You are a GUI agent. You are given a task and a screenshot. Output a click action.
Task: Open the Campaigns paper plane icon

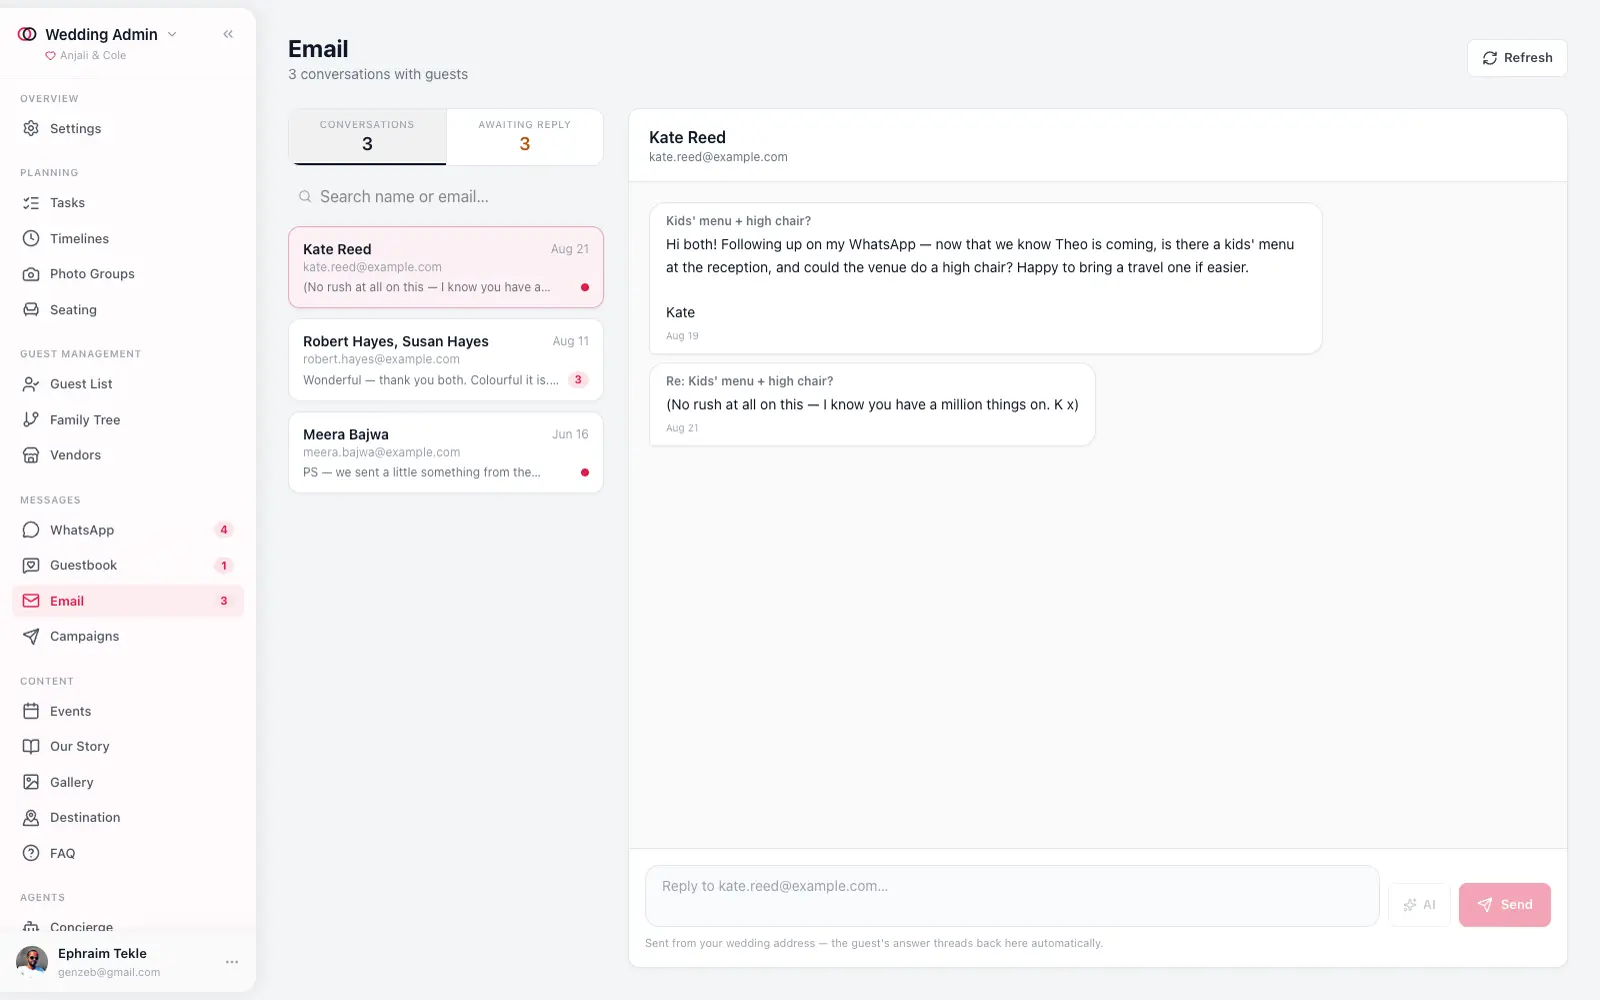coord(31,636)
